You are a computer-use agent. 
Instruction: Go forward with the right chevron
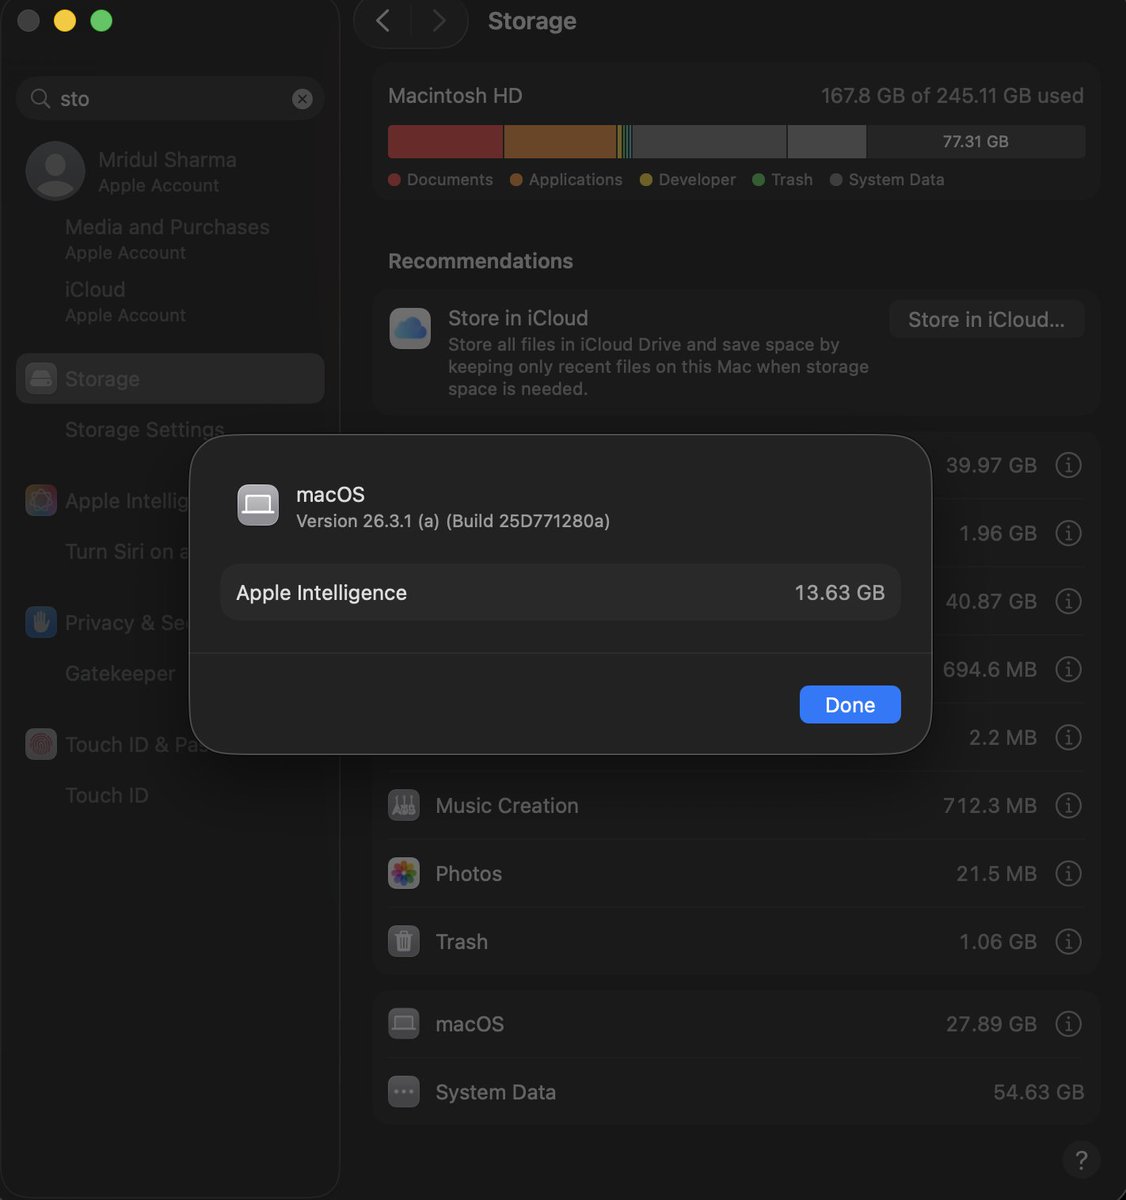438,21
